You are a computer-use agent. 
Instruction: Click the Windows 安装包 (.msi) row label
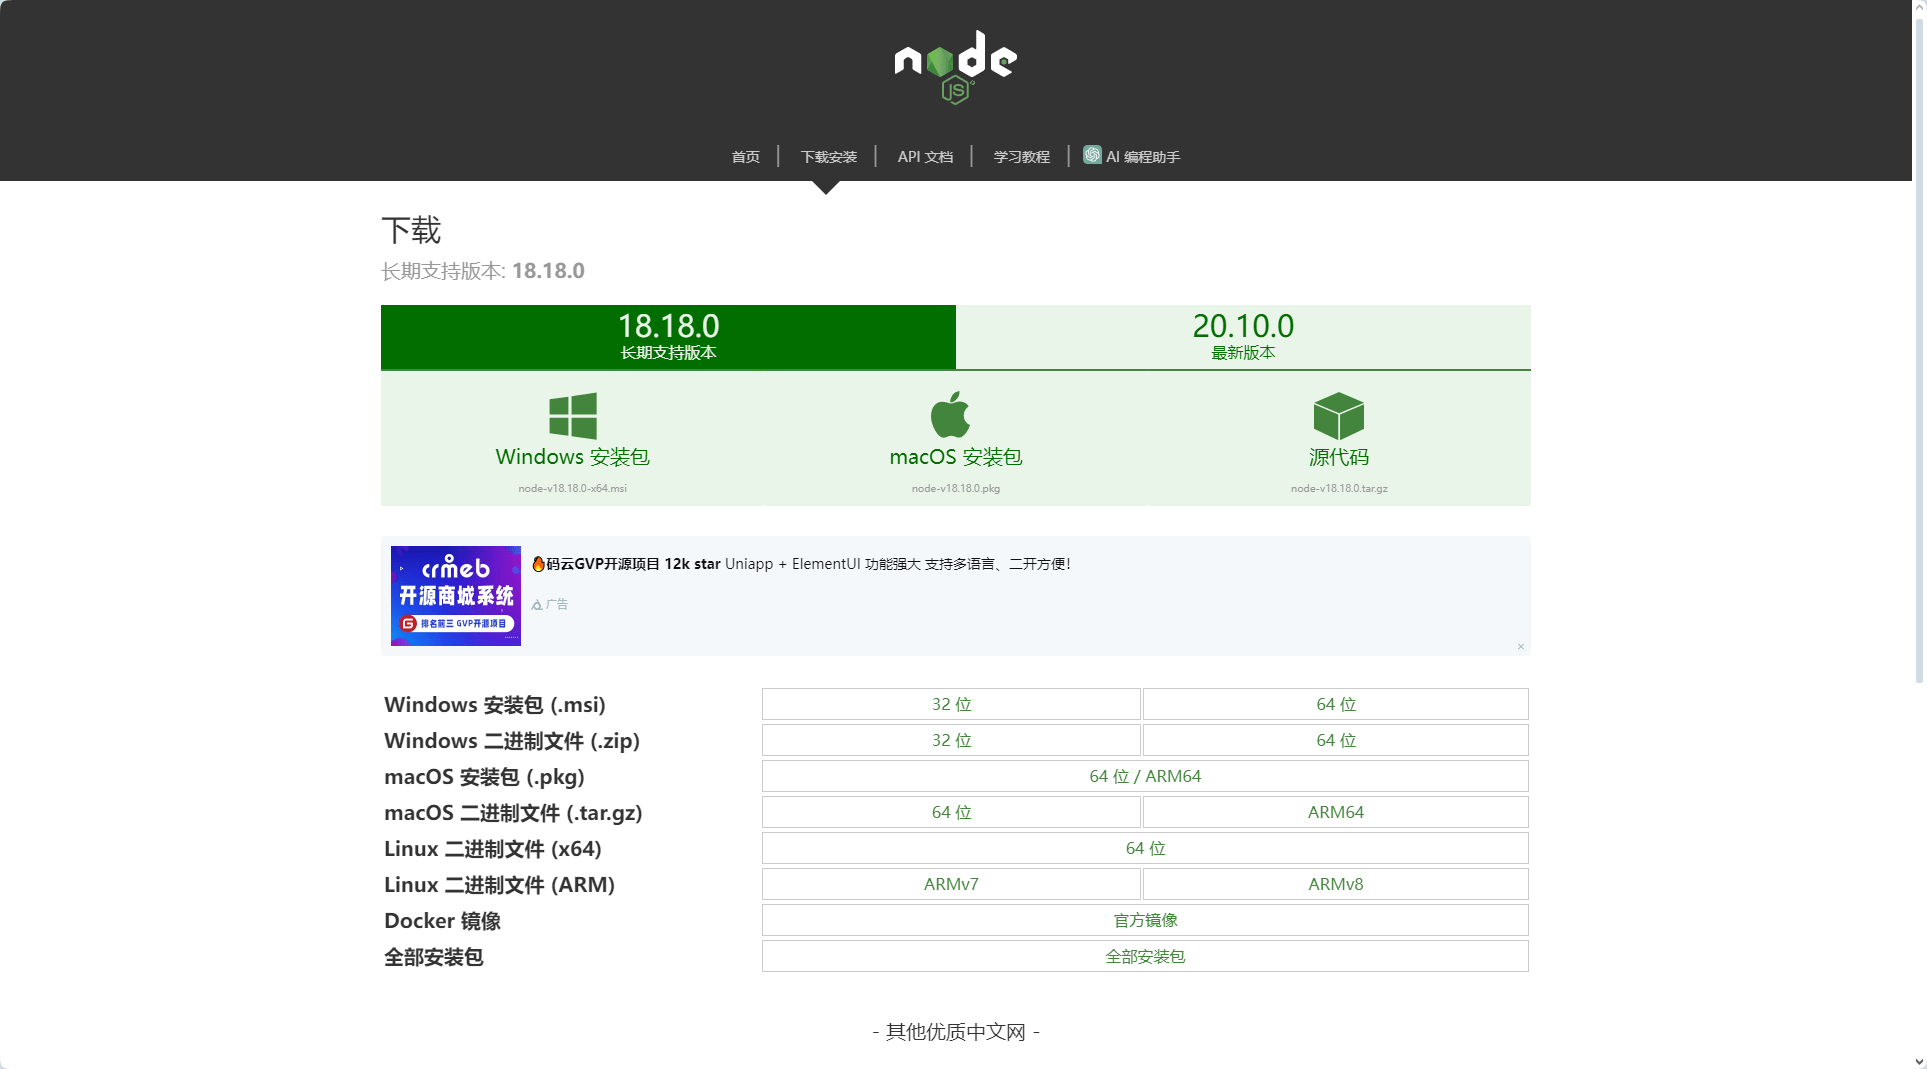coord(495,705)
